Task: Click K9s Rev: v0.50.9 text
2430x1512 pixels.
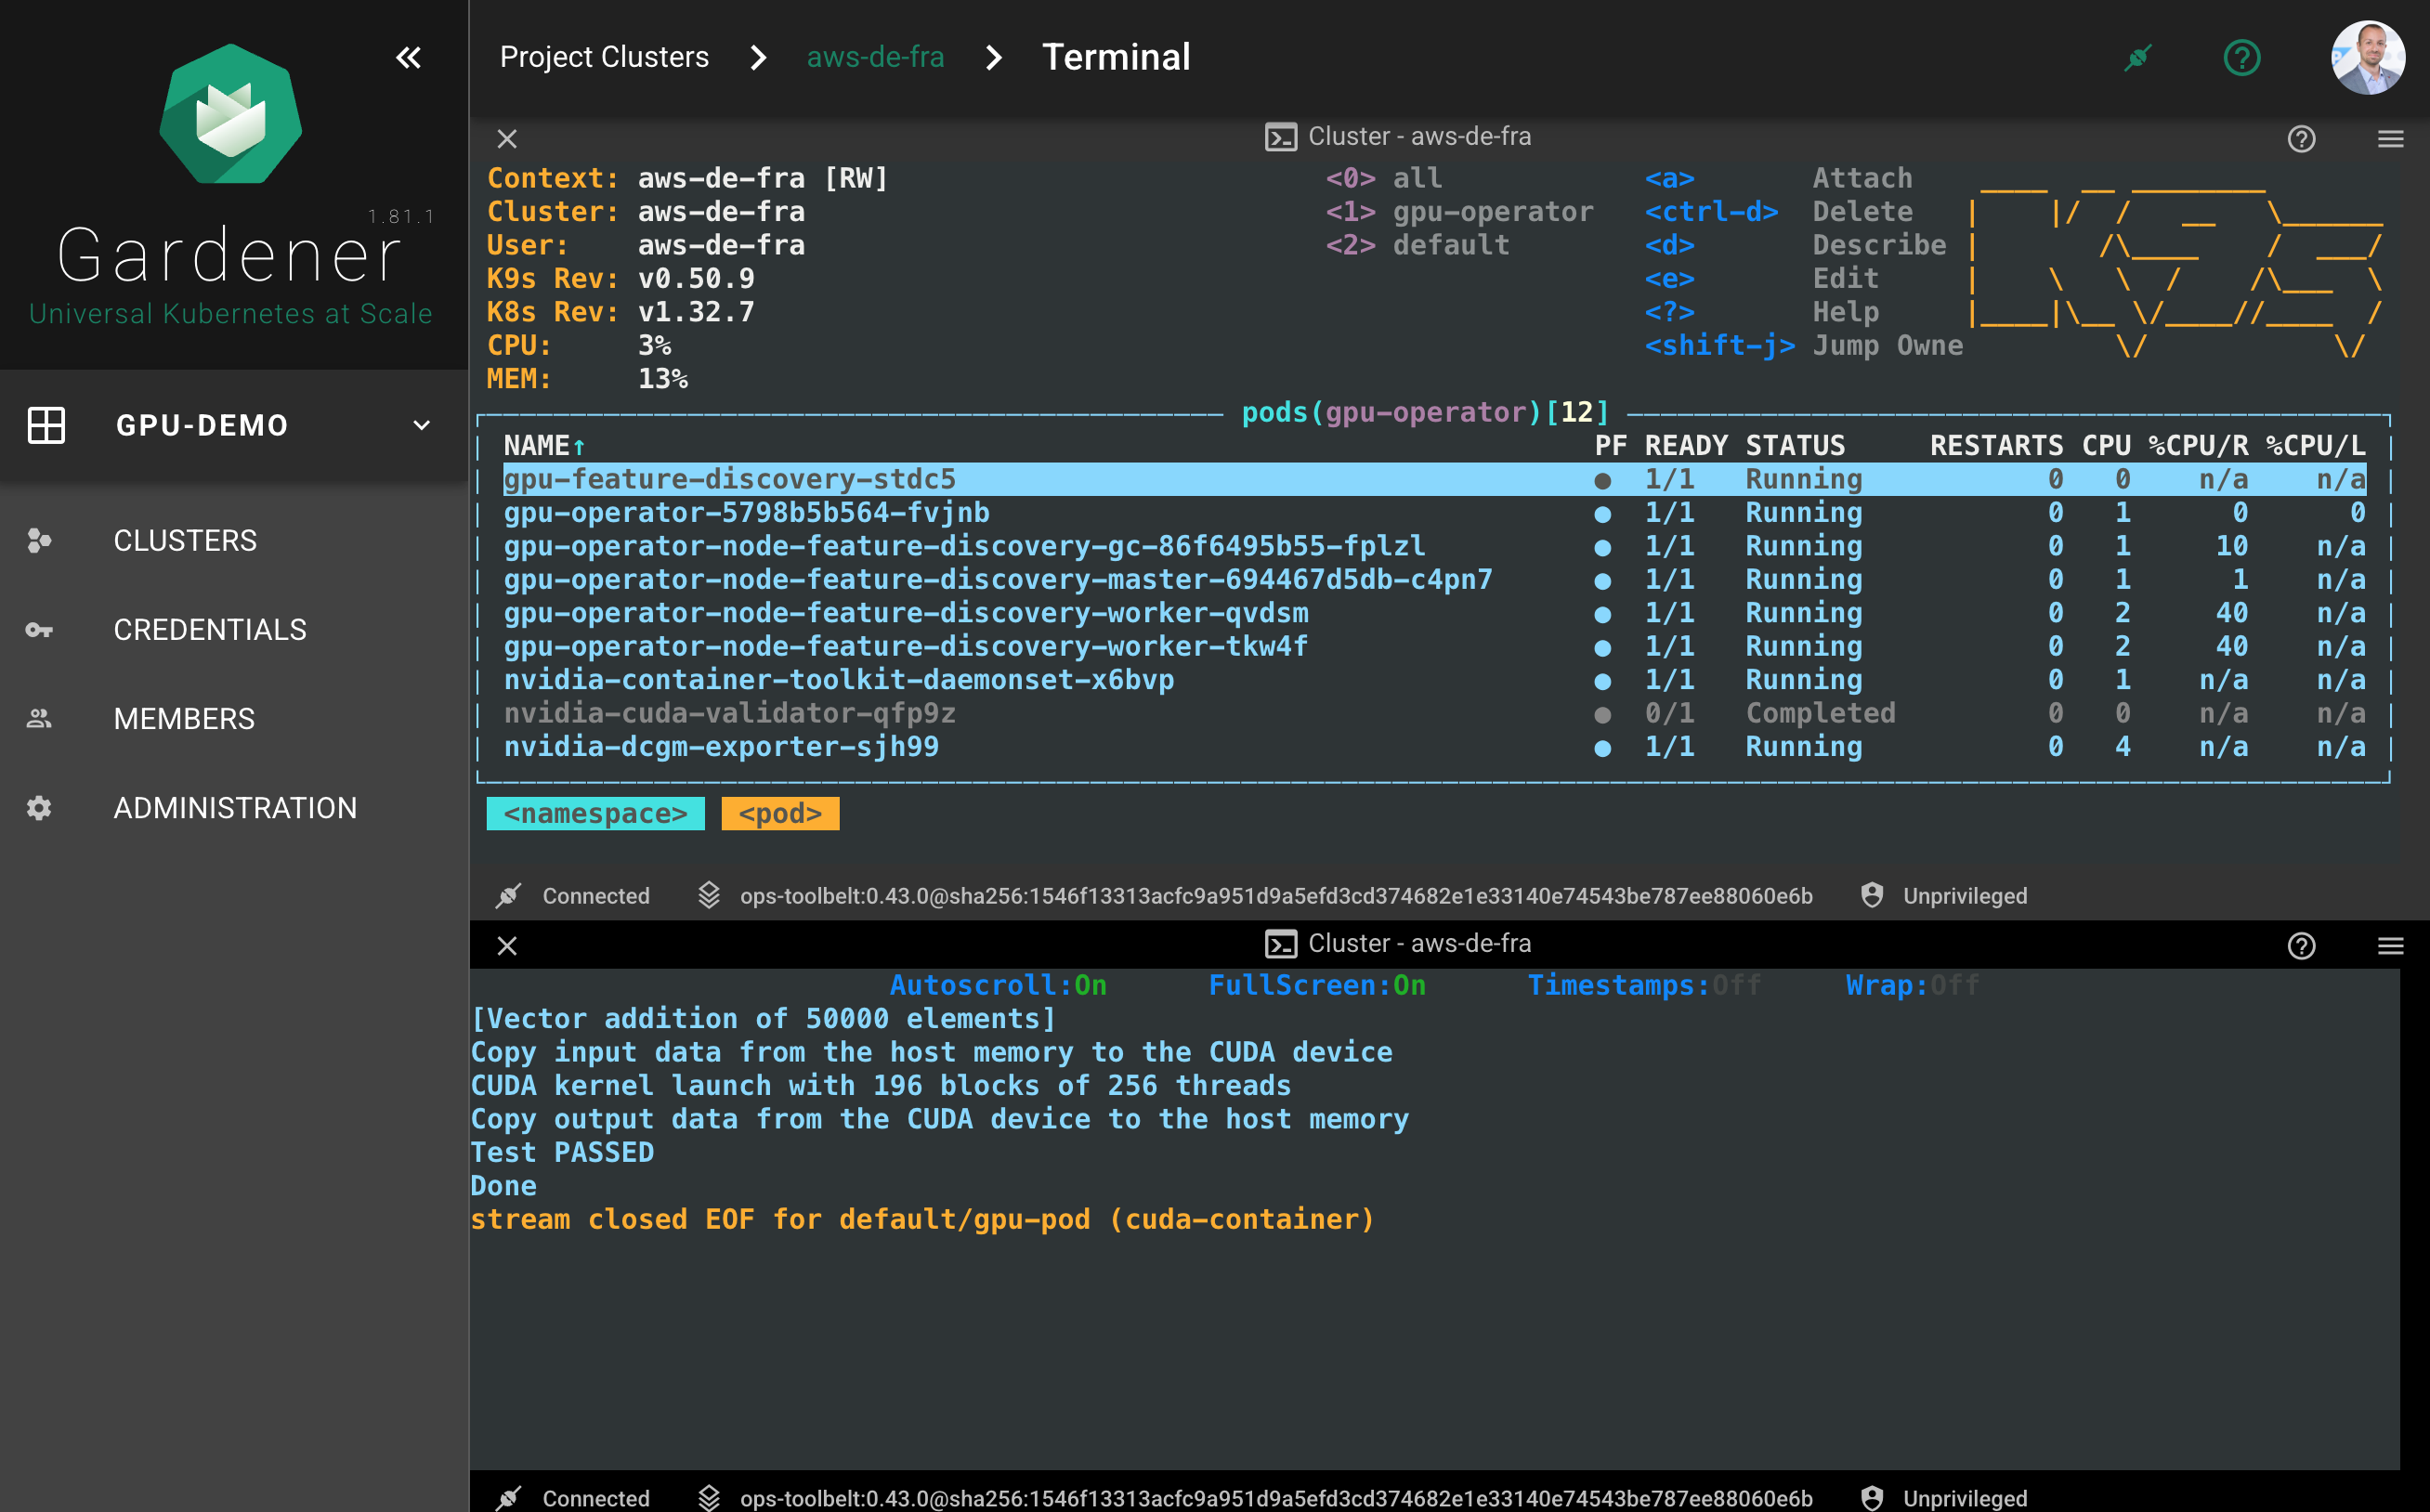Action: 620,279
